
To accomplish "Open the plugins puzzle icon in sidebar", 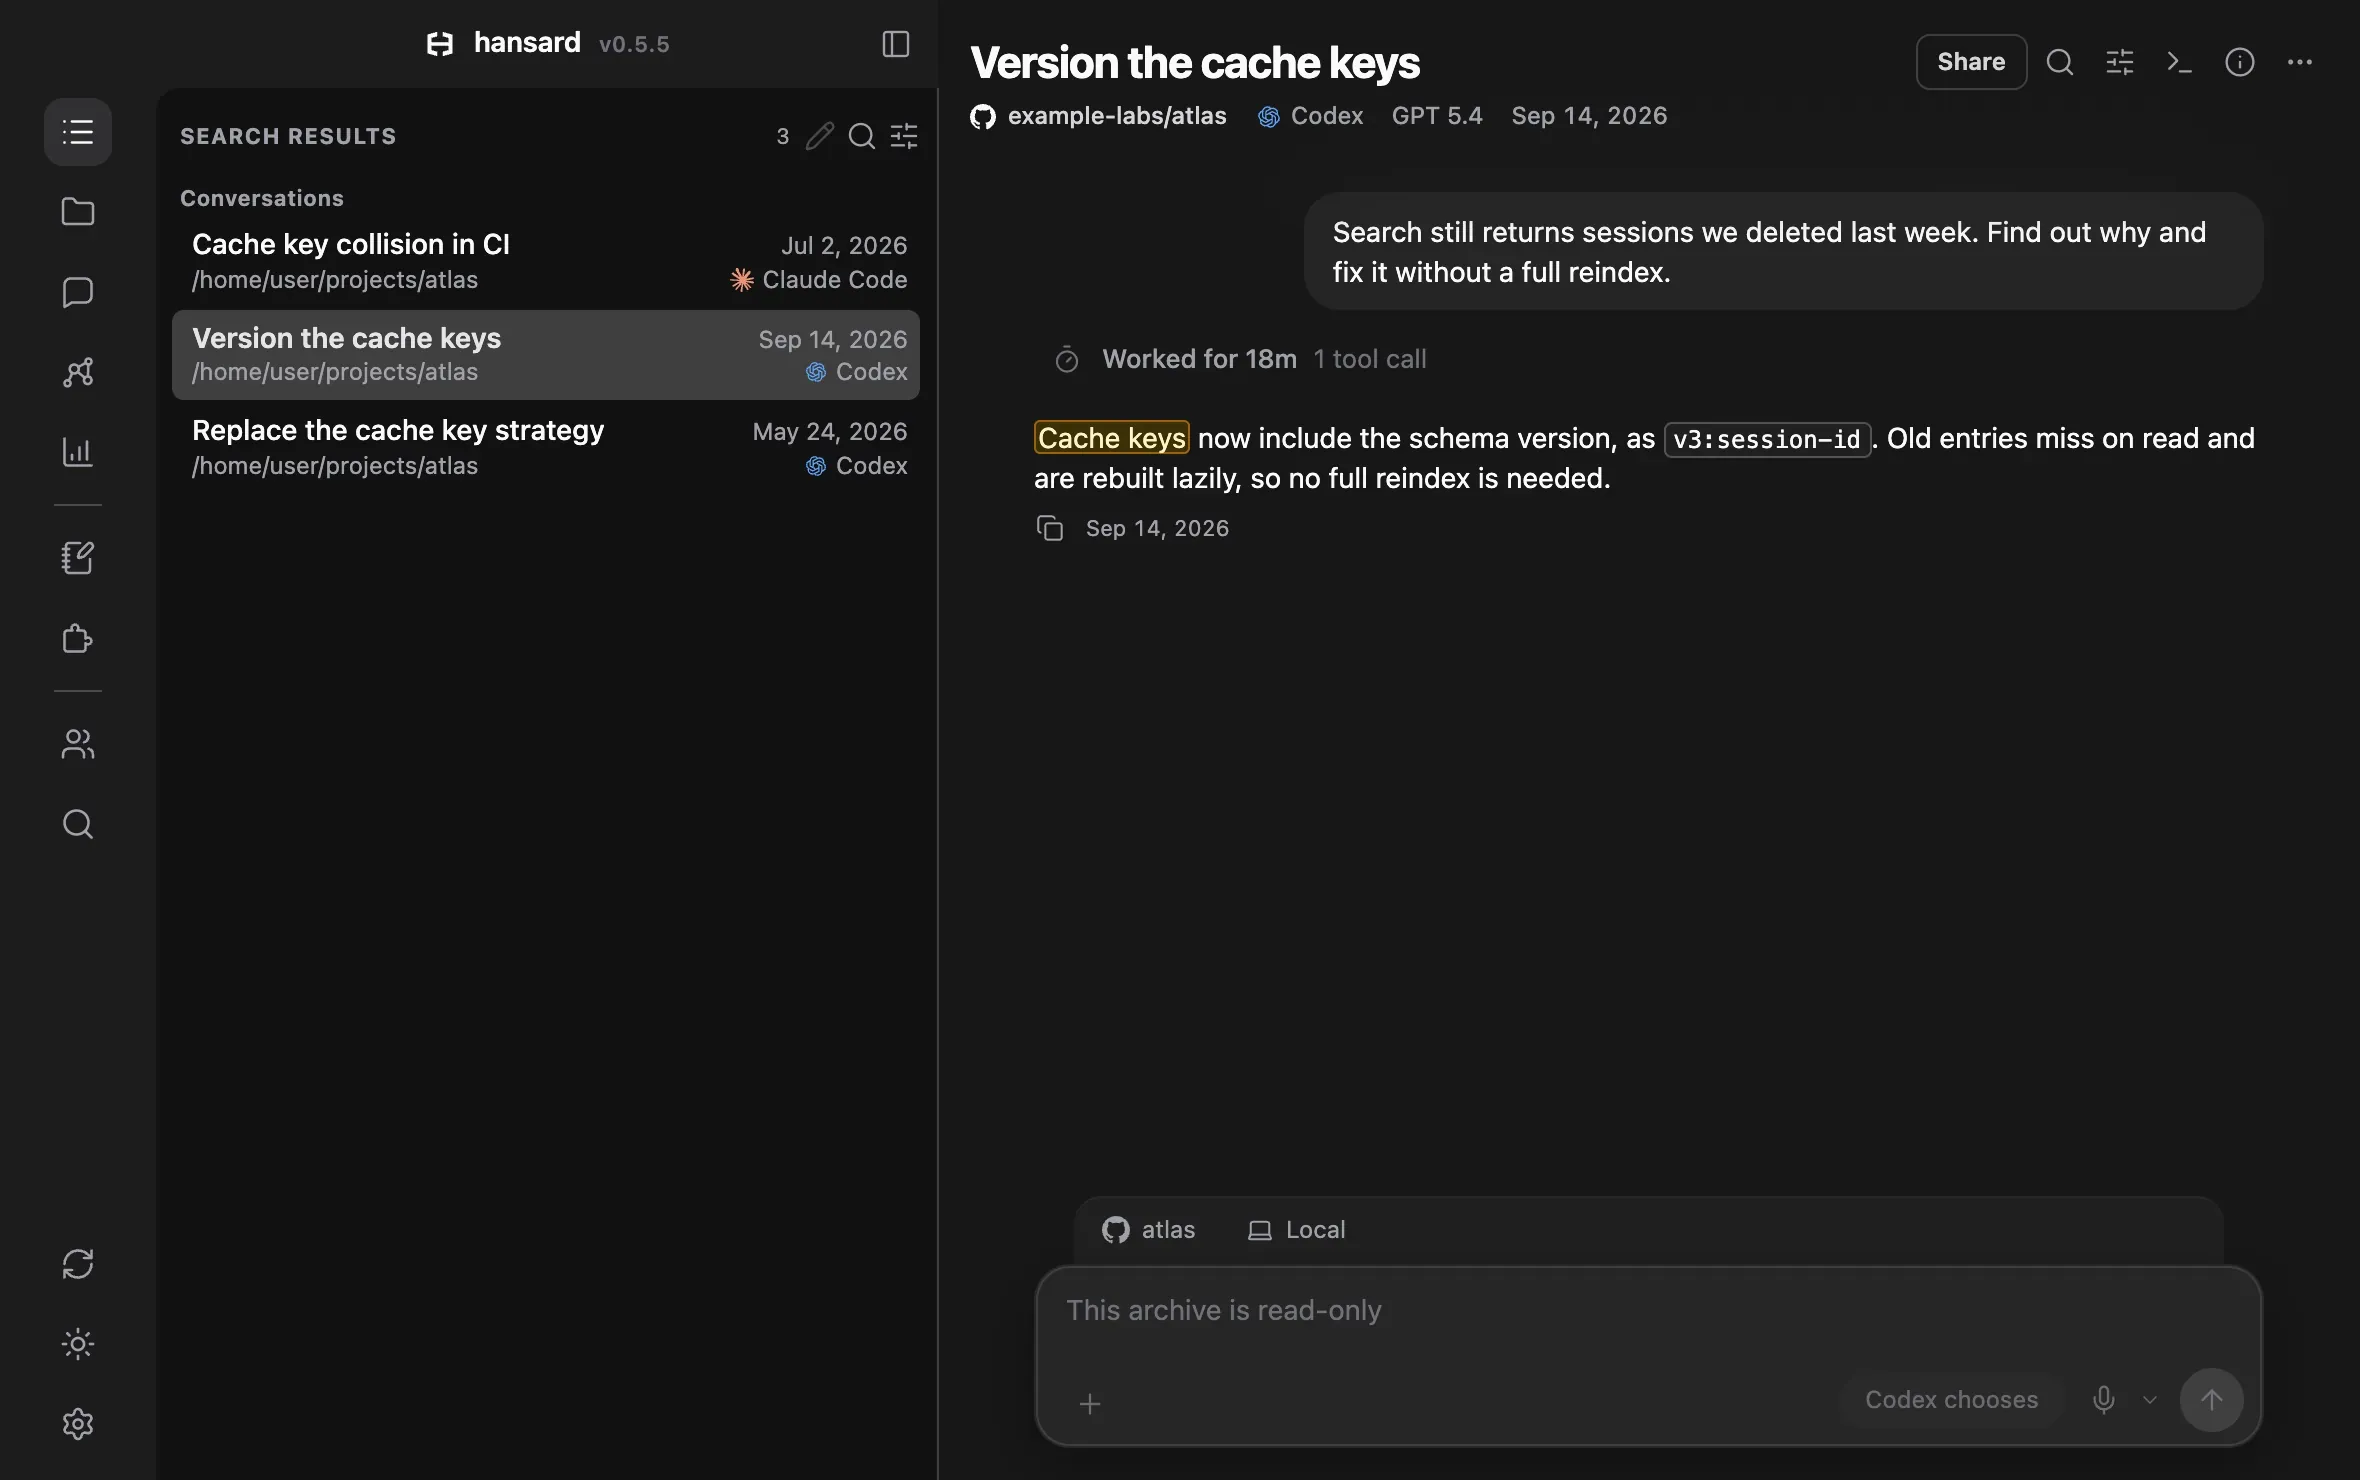I will (78, 638).
